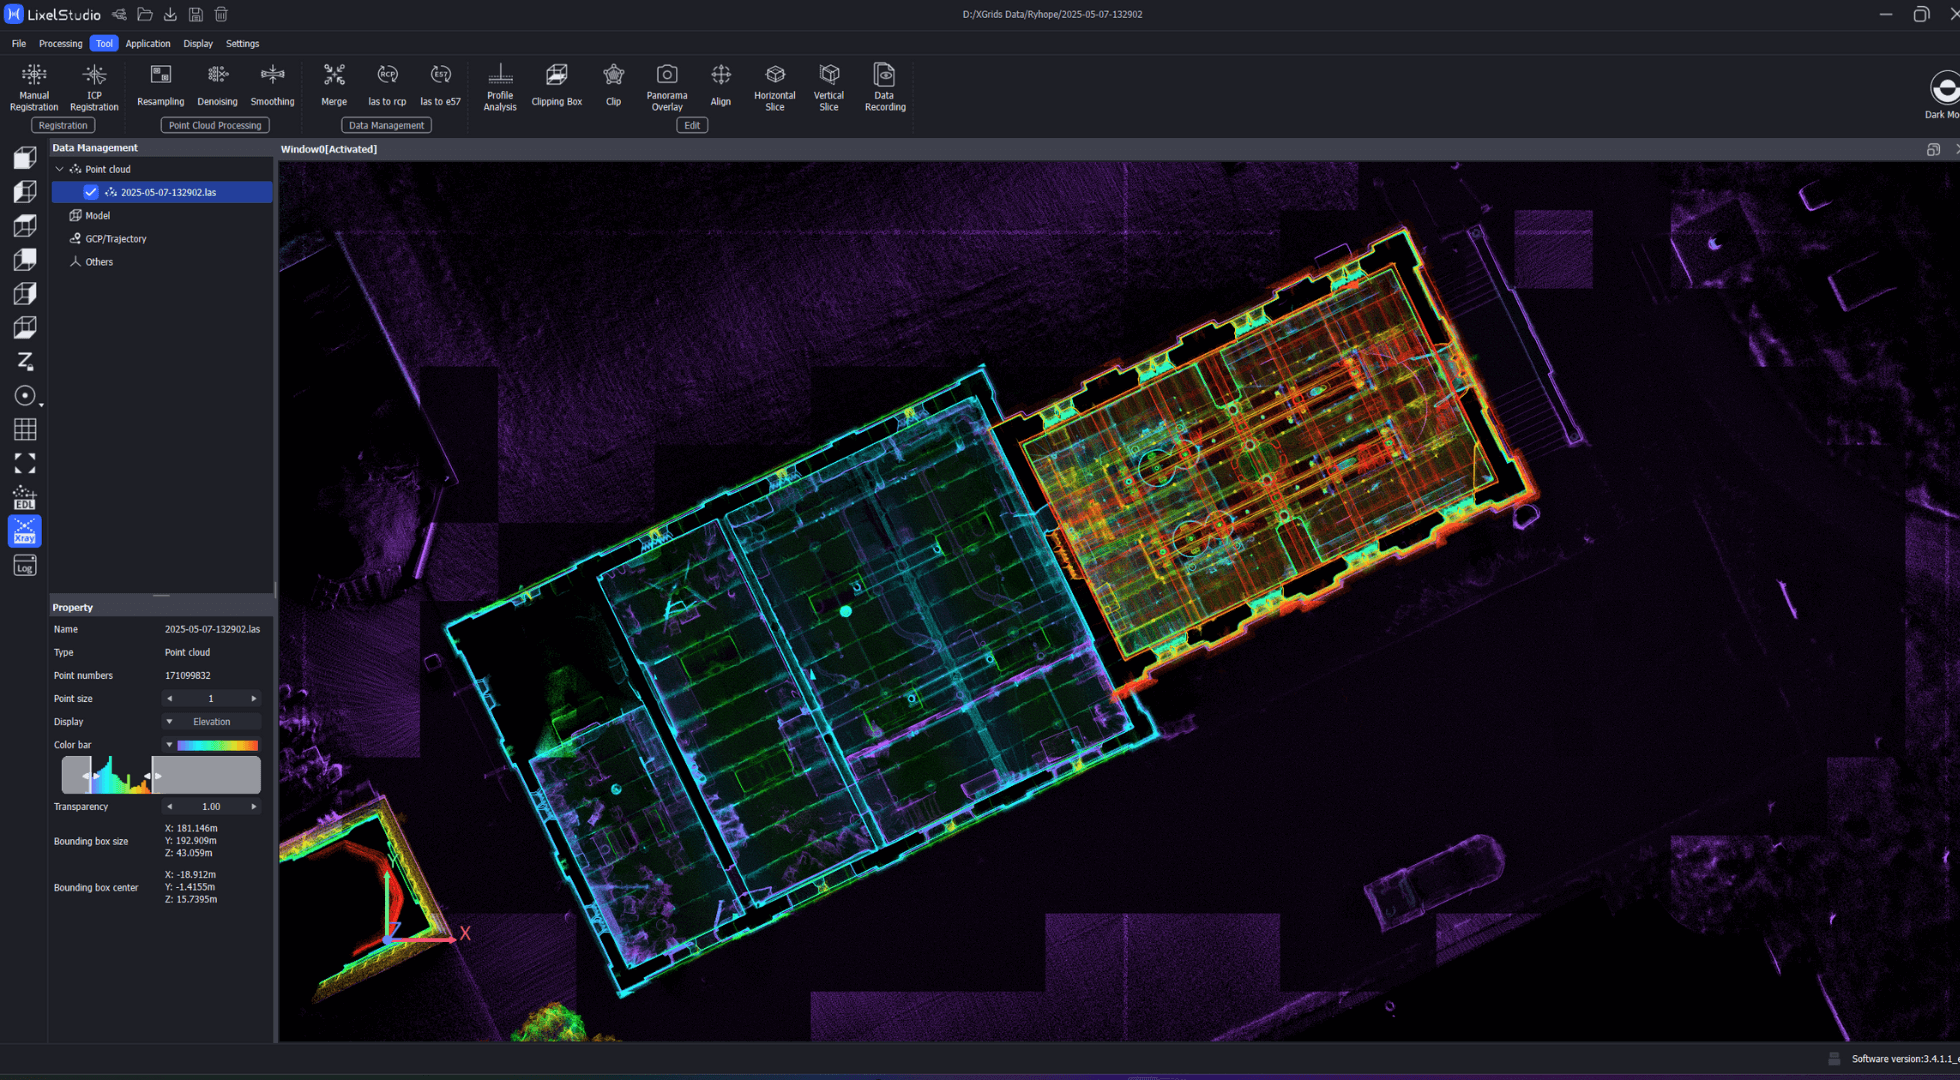Click the Point Cloud Processing group label

coord(215,125)
